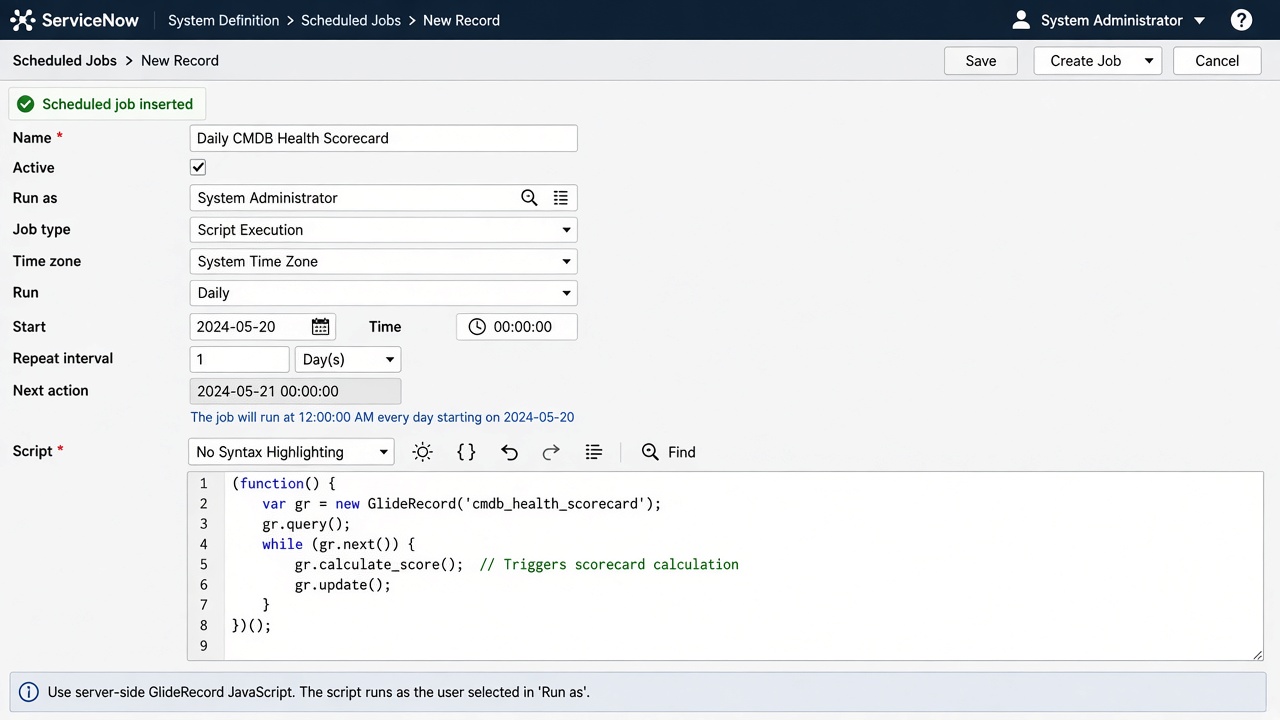This screenshot has height=720, width=1280.
Task: Click the Name input field
Action: [x=383, y=138]
